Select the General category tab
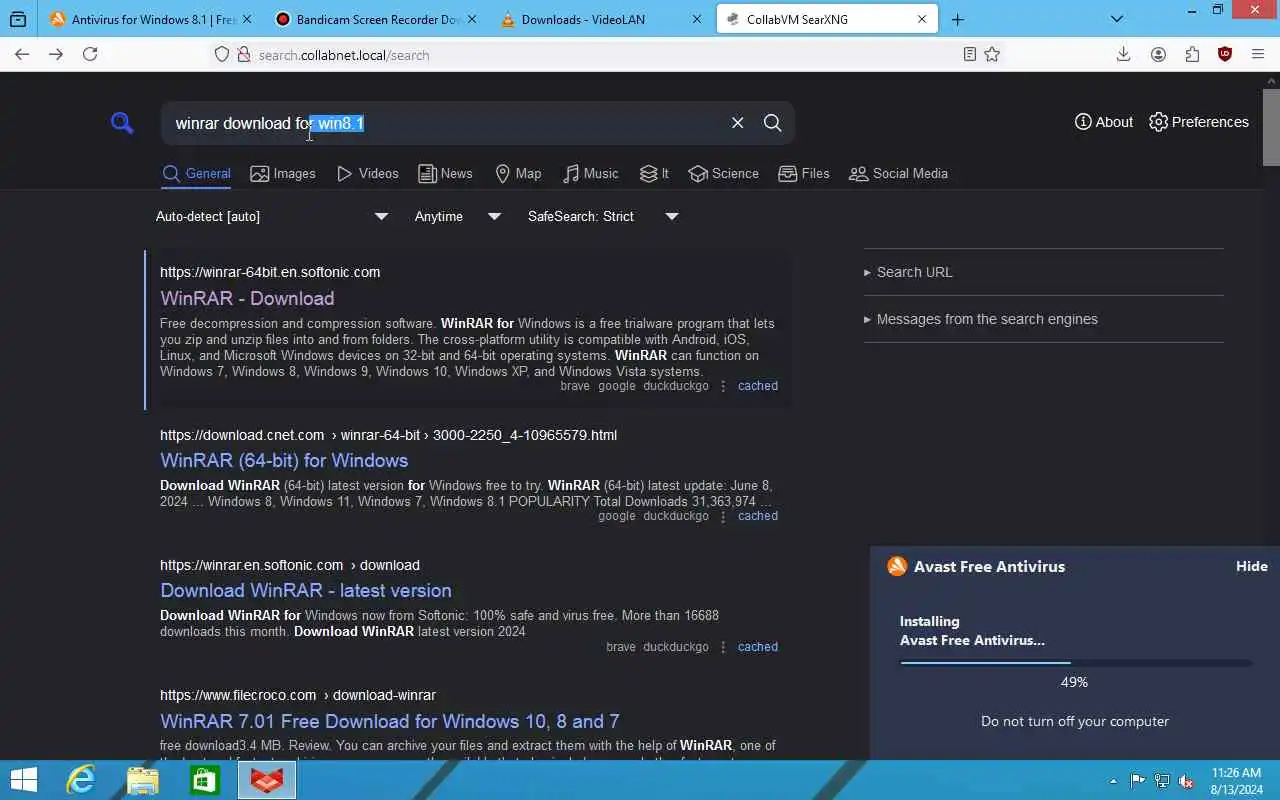The width and height of the screenshot is (1280, 800). 197,173
